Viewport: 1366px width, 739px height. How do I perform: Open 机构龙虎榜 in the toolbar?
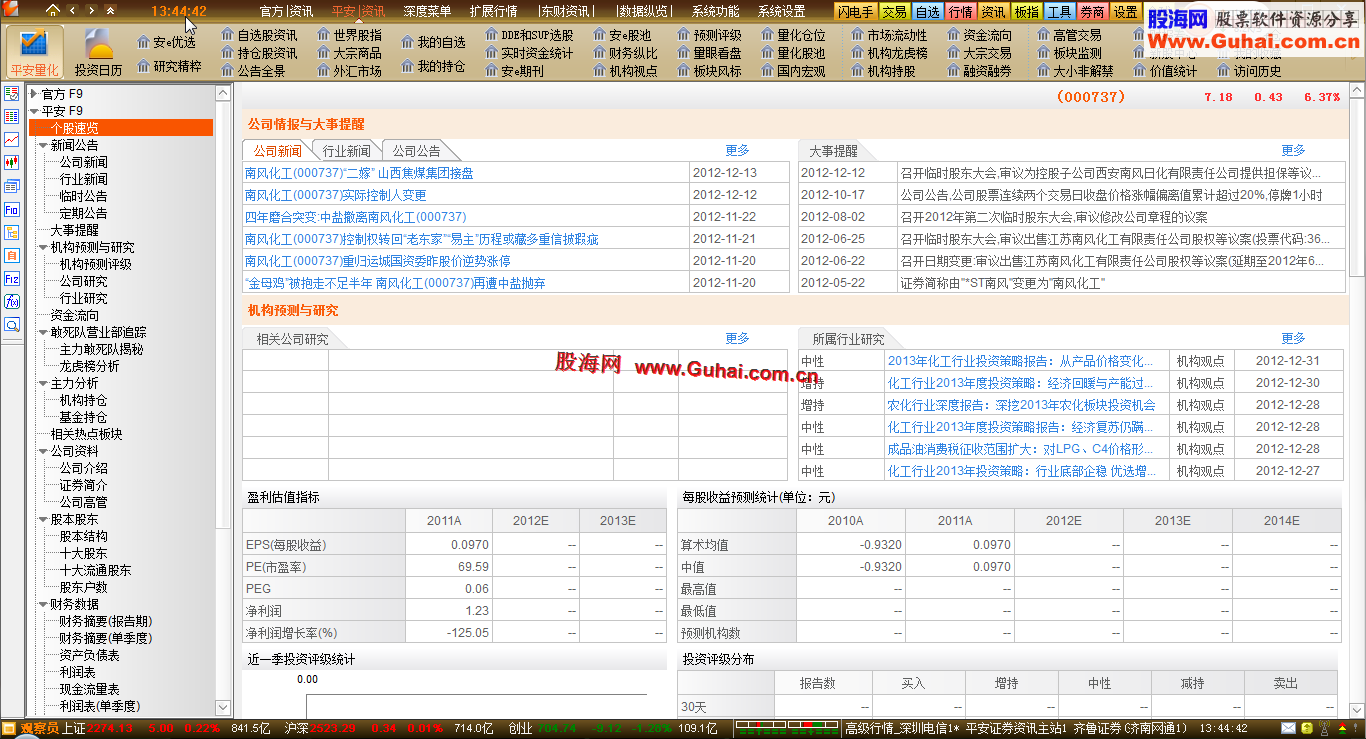(x=889, y=53)
